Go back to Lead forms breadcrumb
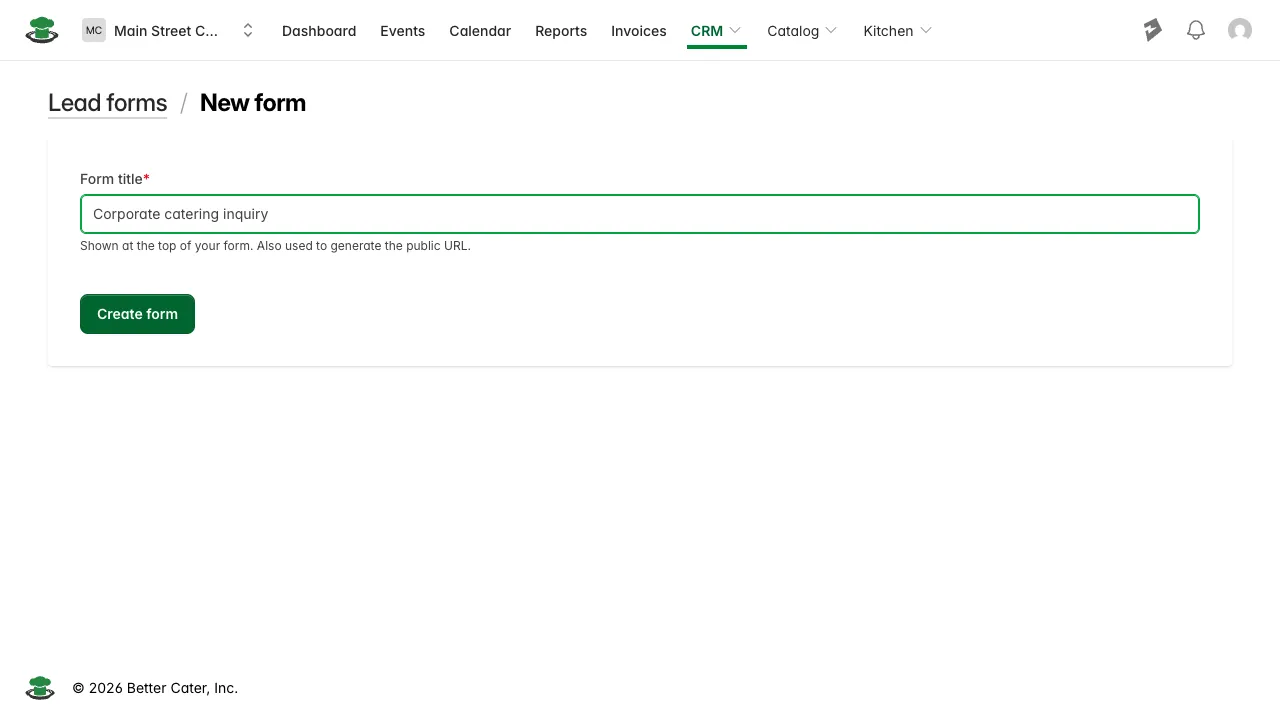The image size is (1280, 720). [108, 103]
